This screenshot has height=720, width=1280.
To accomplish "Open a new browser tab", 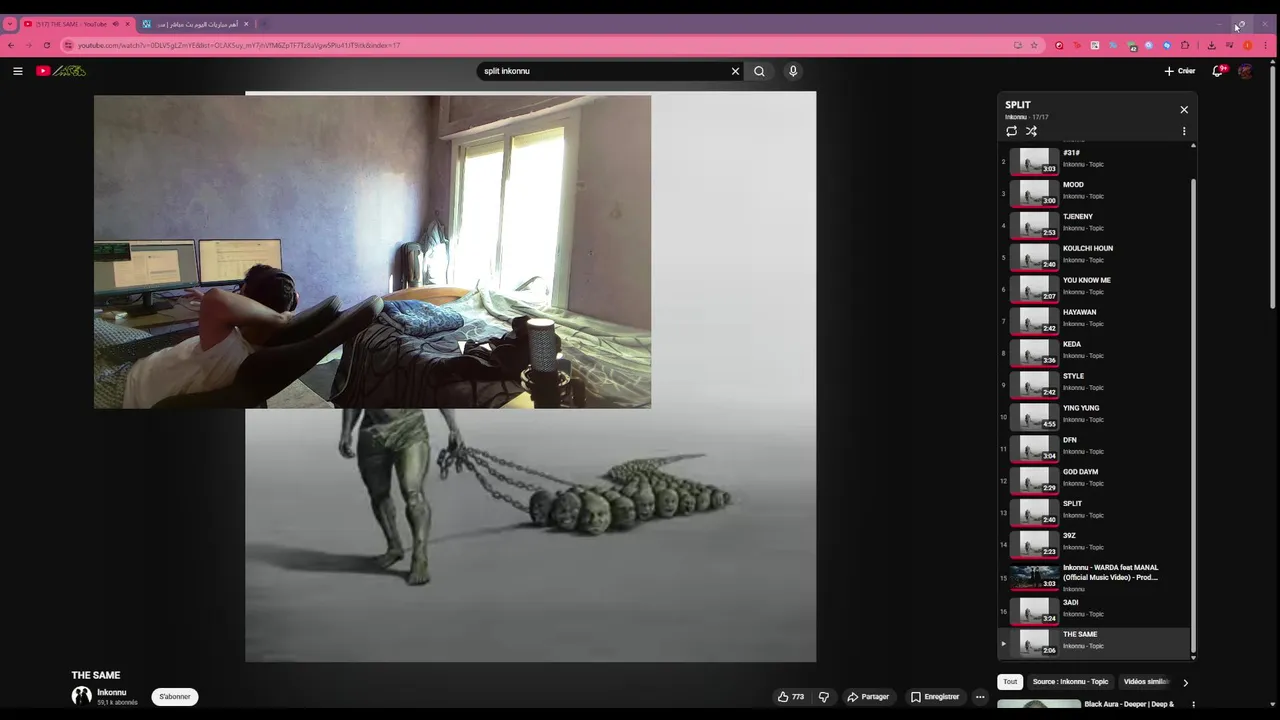I will 264,24.
